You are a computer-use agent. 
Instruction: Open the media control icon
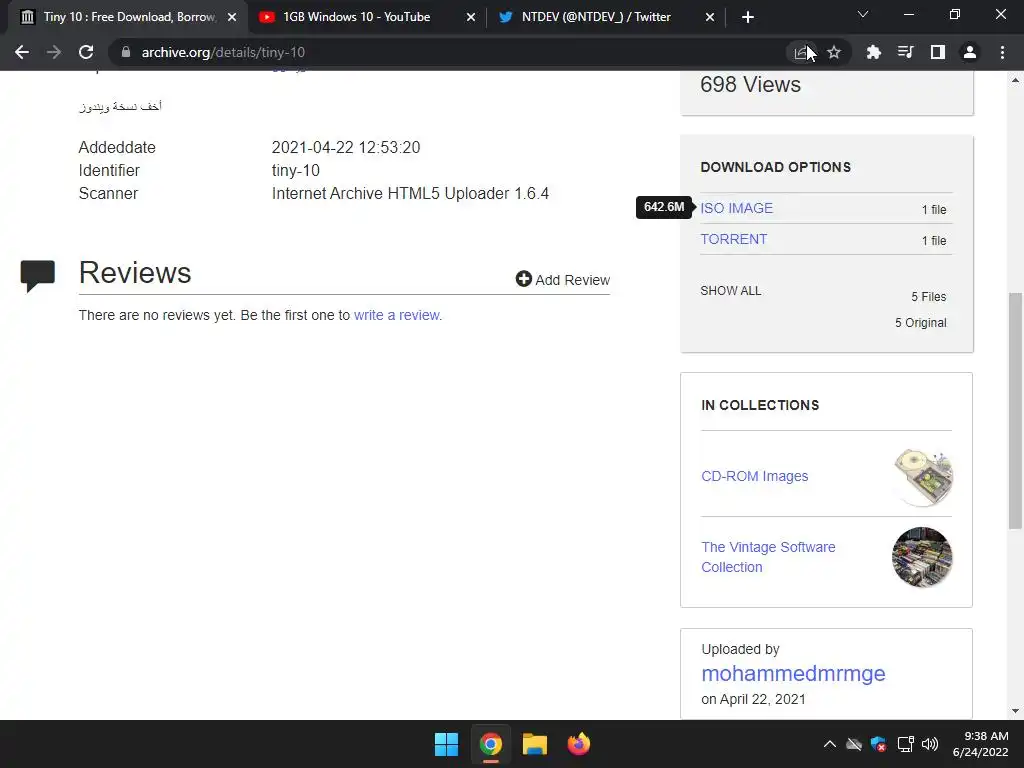(x=906, y=52)
